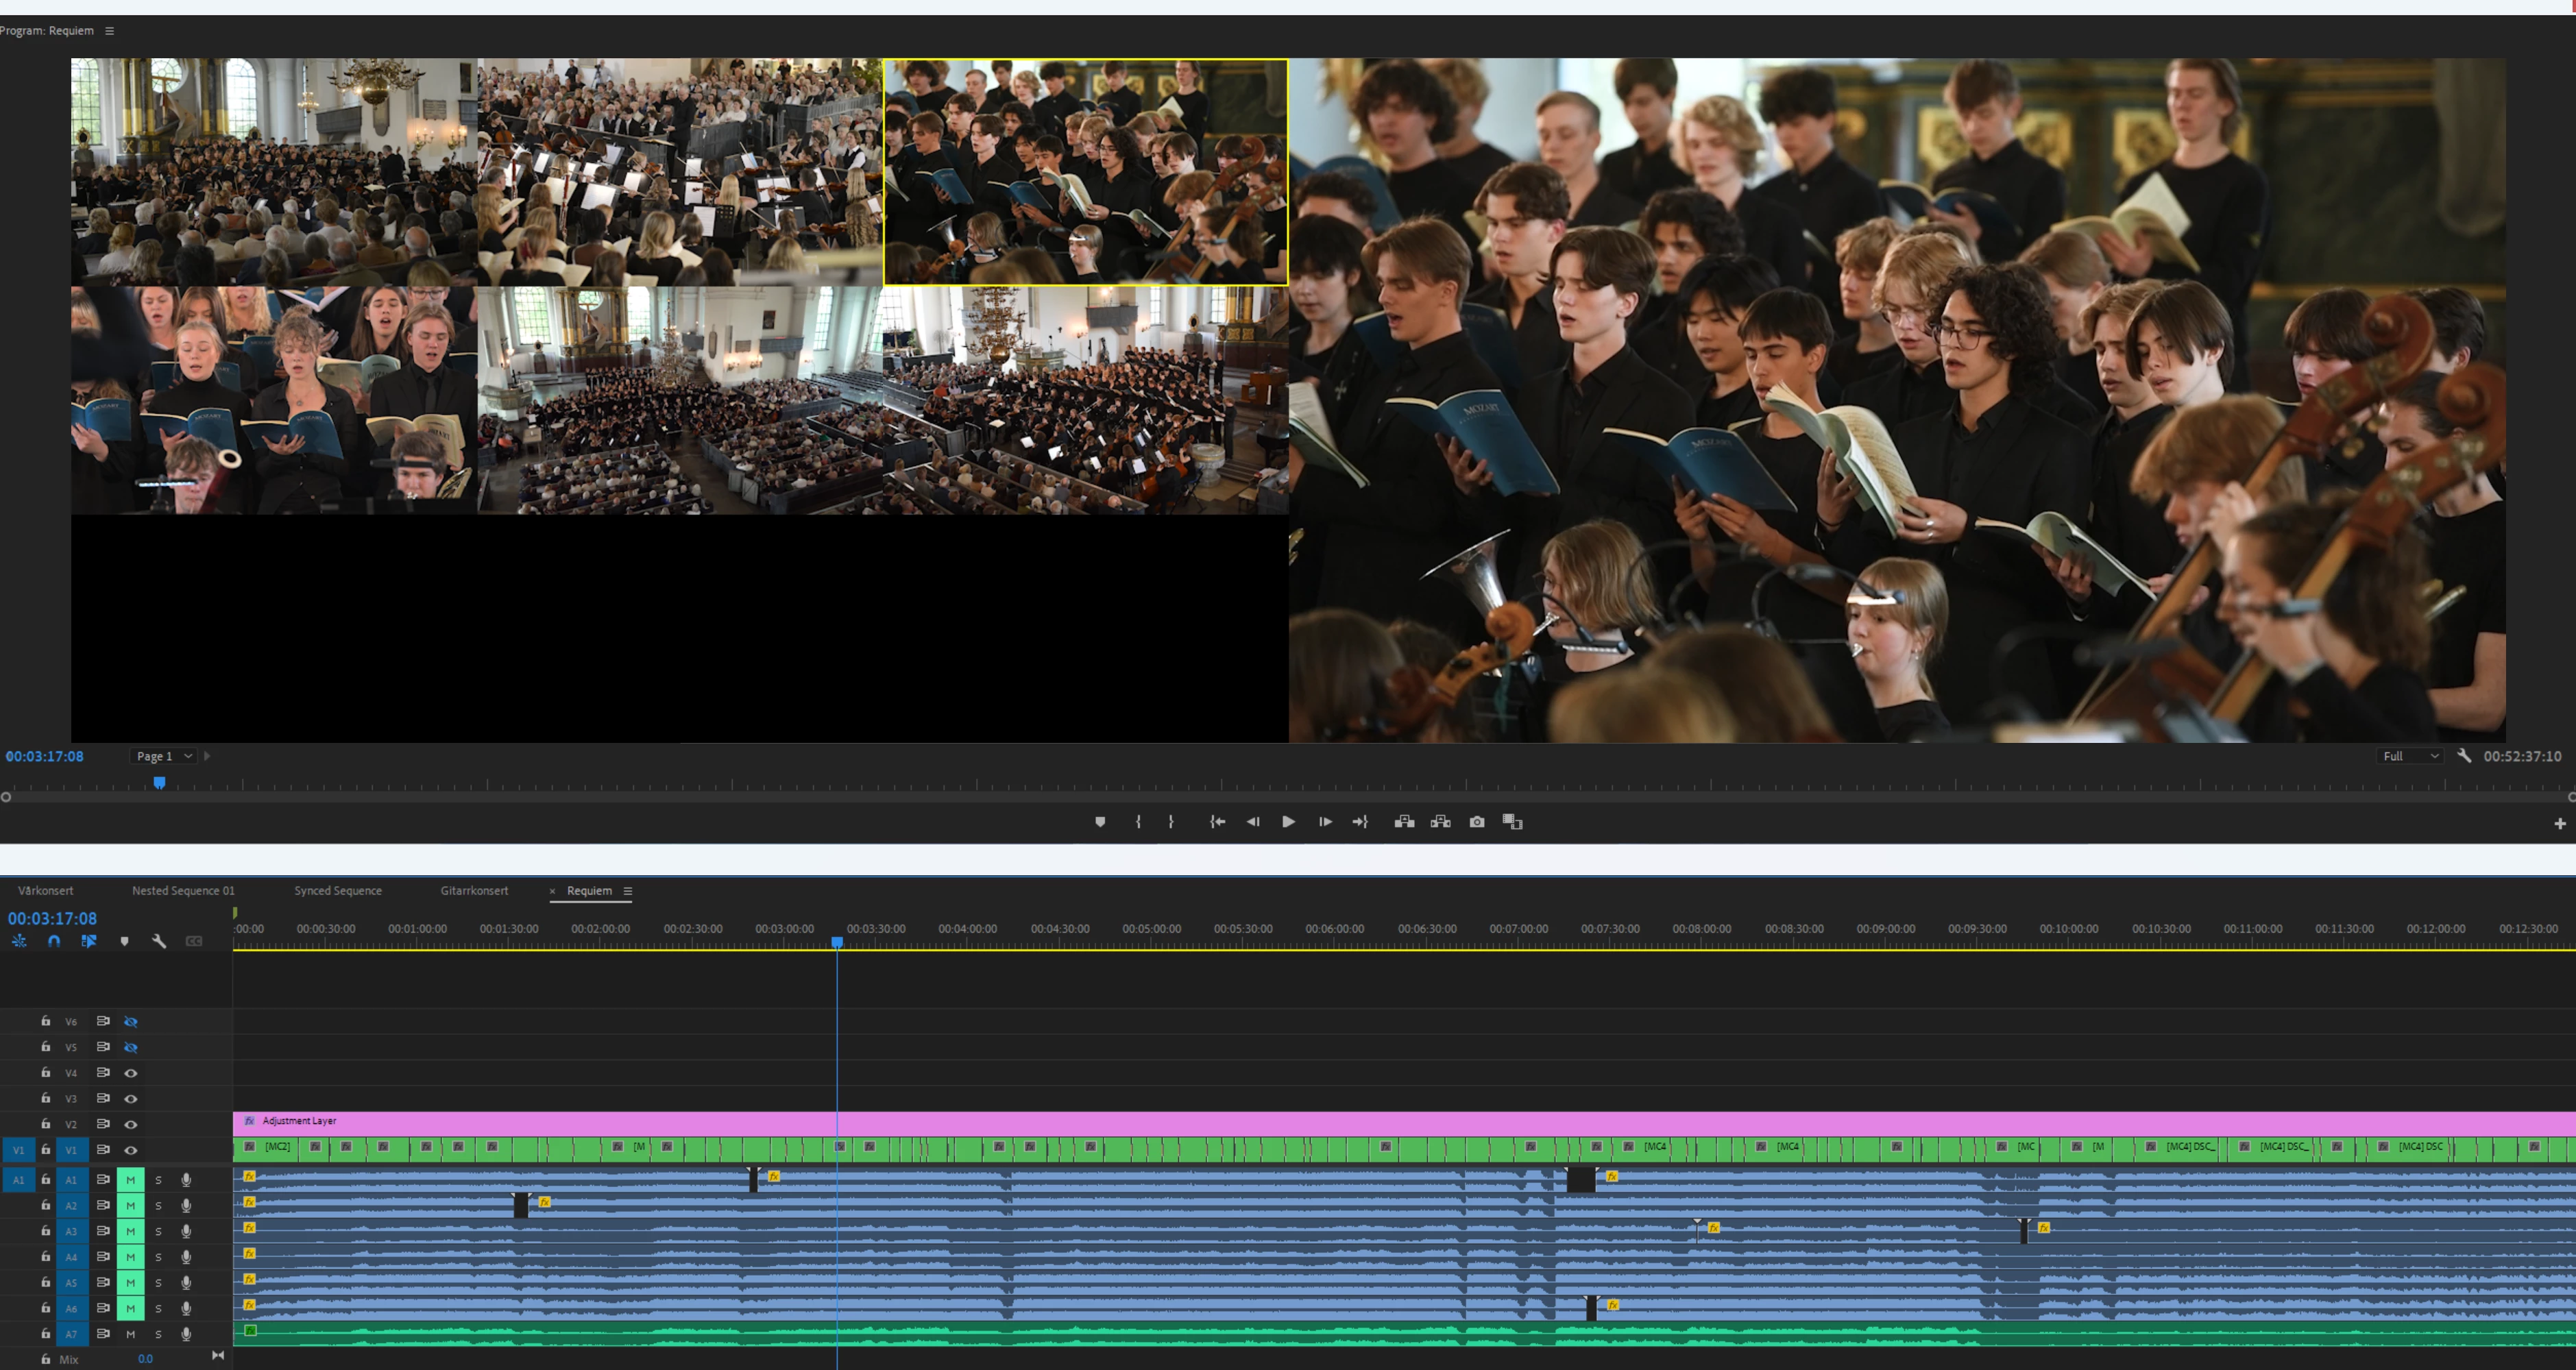Screen dimensions: 2576x1370
Task: Click the Lift button in program monitor
Action: tap(1404, 822)
